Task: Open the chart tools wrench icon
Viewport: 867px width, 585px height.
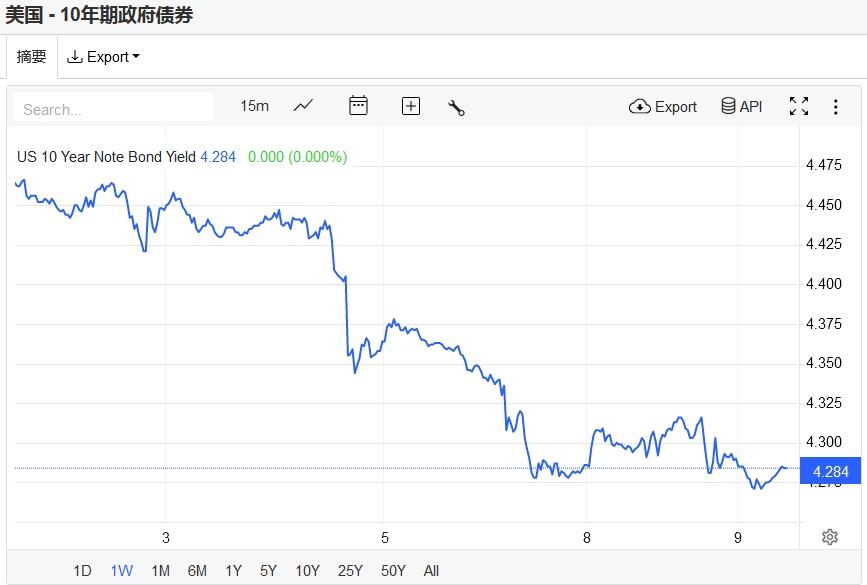Action: 457,107
